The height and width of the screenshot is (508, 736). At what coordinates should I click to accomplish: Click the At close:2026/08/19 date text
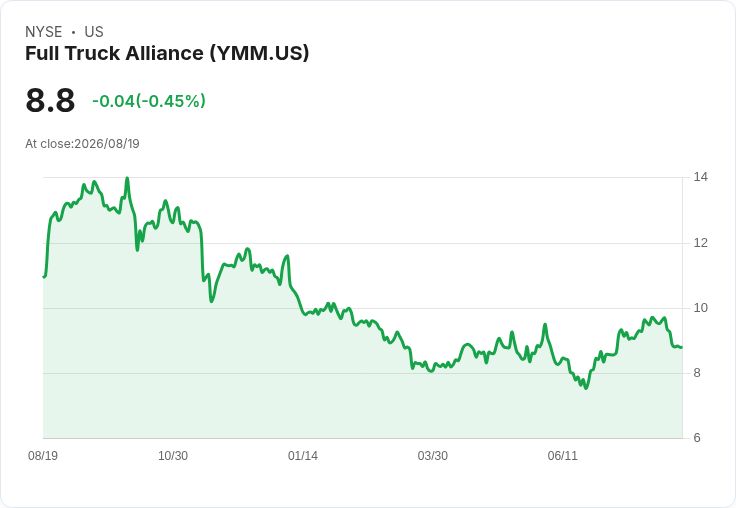pos(82,144)
